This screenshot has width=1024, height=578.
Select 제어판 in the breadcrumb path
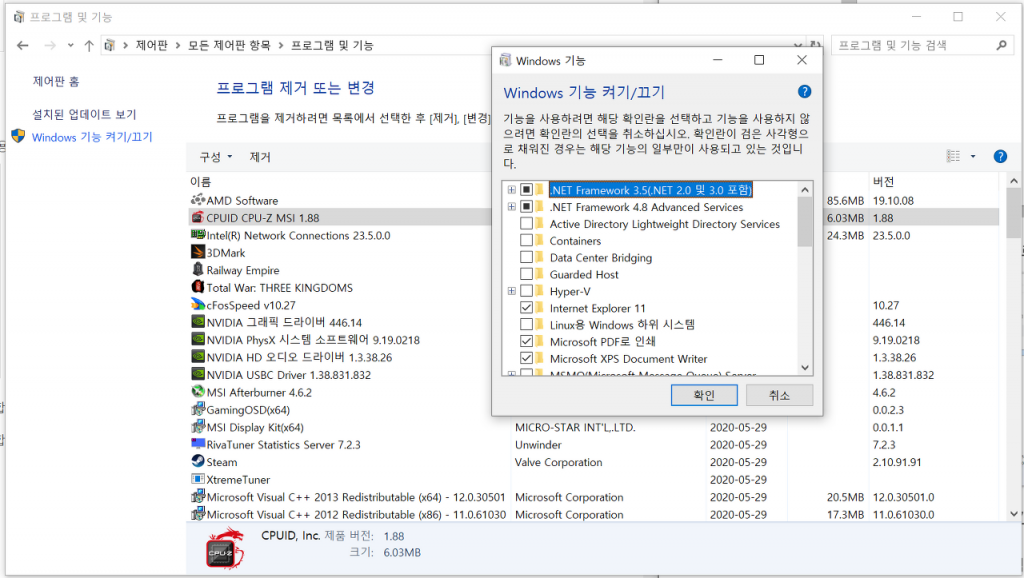pos(152,45)
